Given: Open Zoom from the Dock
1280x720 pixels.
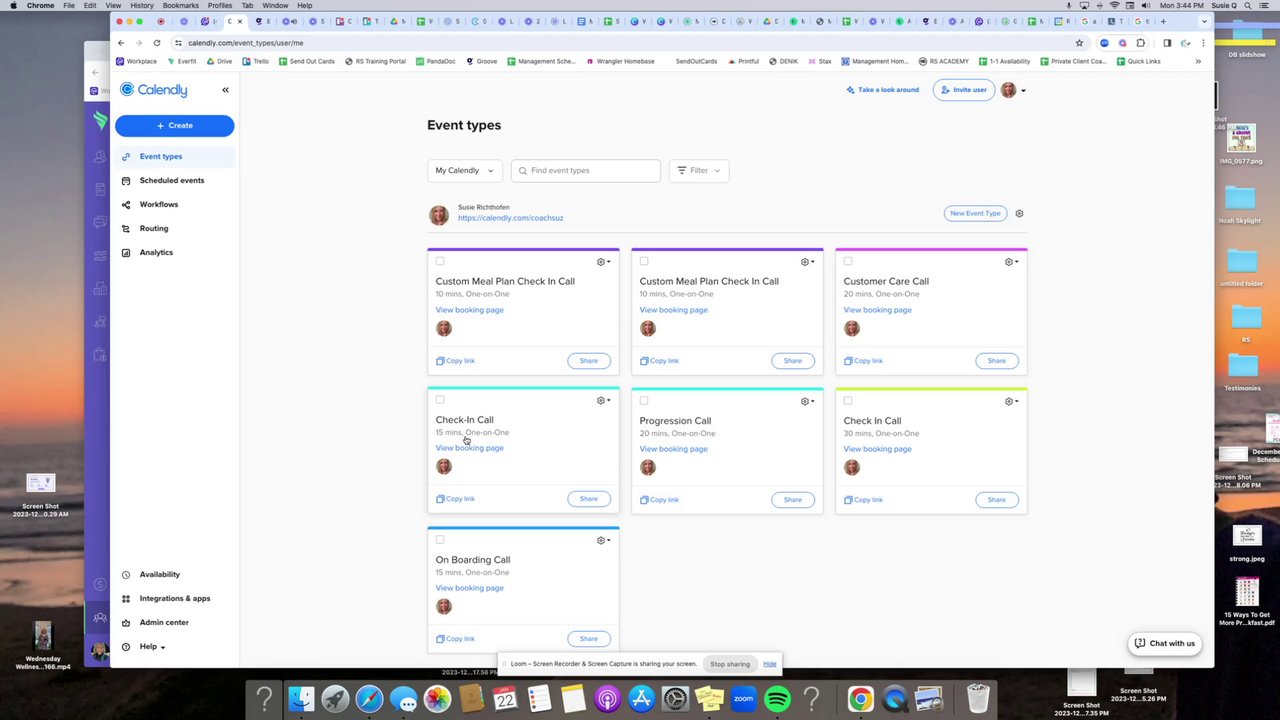Looking at the screenshot, I should [743, 698].
